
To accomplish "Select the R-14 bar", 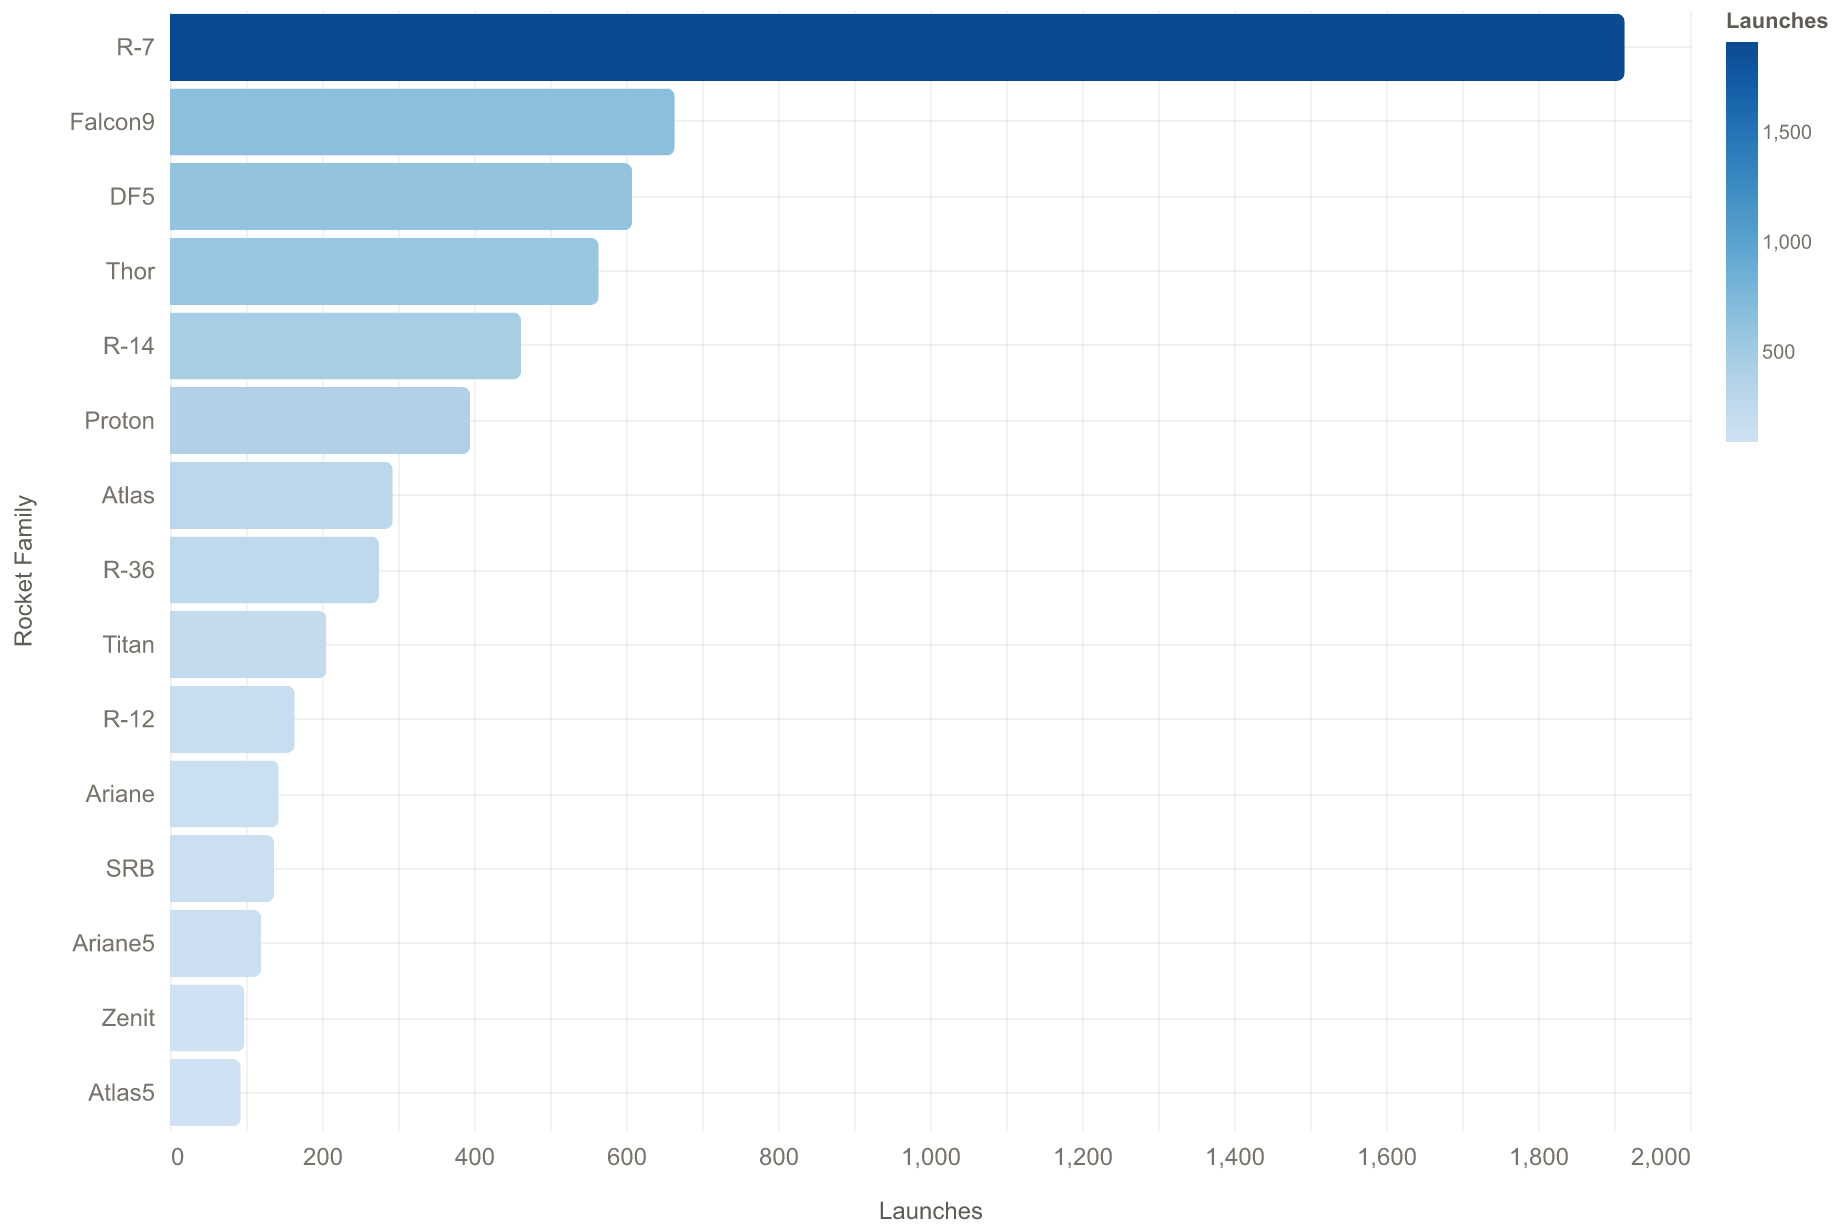I will click(x=345, y=346).
